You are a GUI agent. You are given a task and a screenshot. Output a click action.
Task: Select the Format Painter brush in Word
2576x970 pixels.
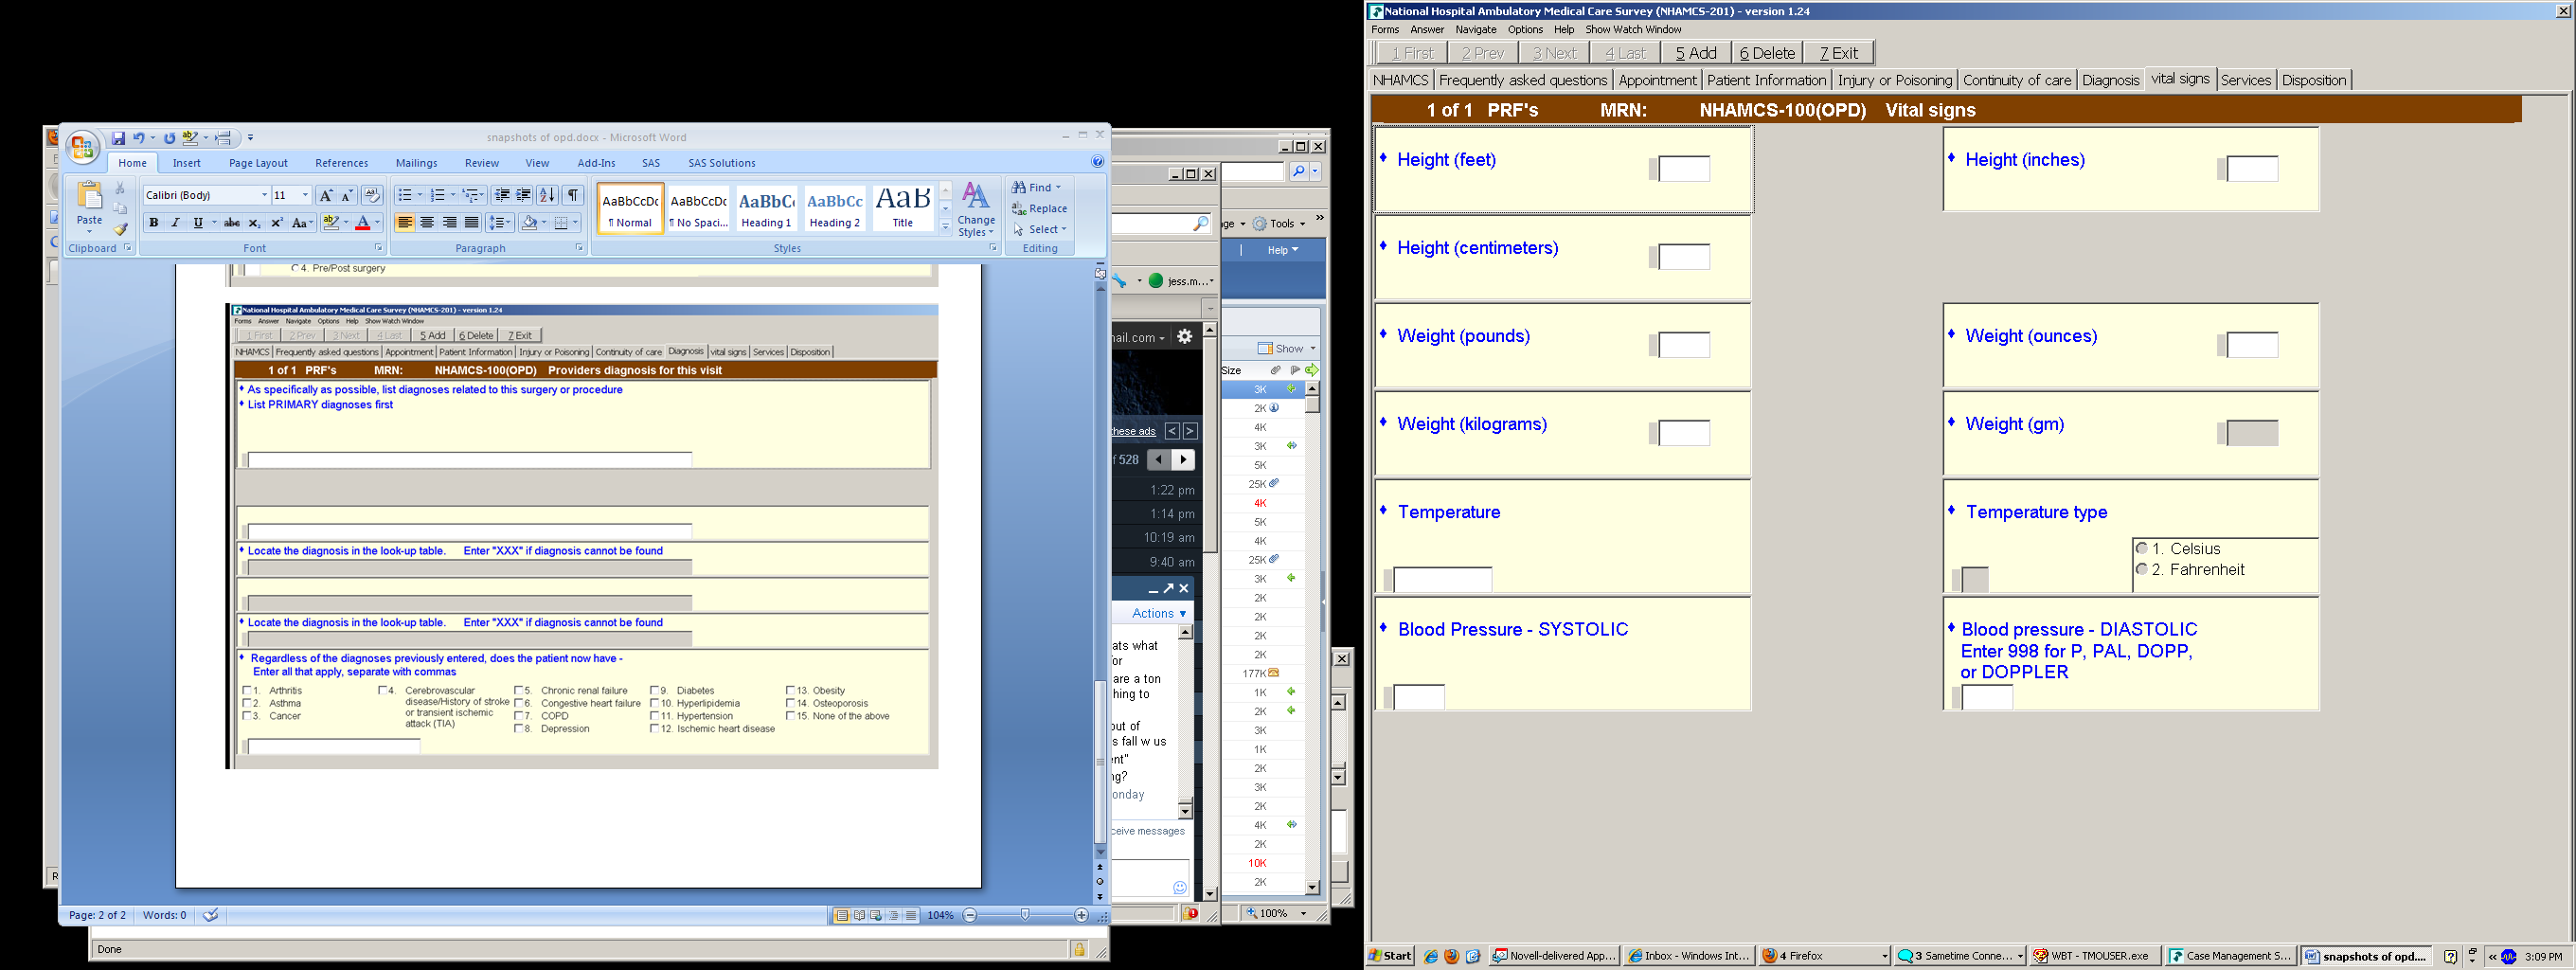[121, 229]
